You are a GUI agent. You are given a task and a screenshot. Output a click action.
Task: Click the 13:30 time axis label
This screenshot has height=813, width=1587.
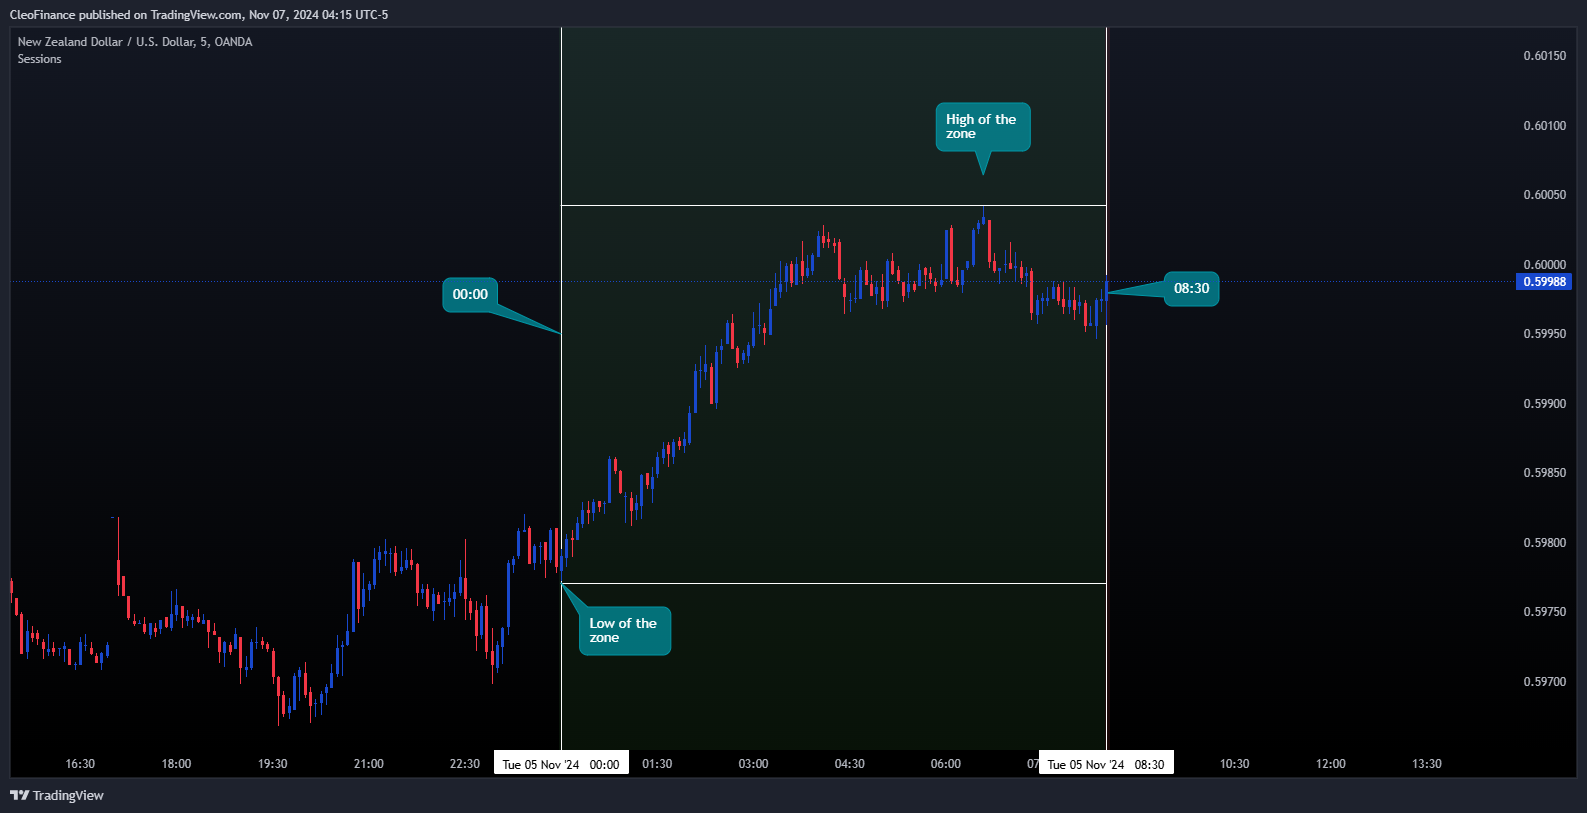(x=1427, y=764)
